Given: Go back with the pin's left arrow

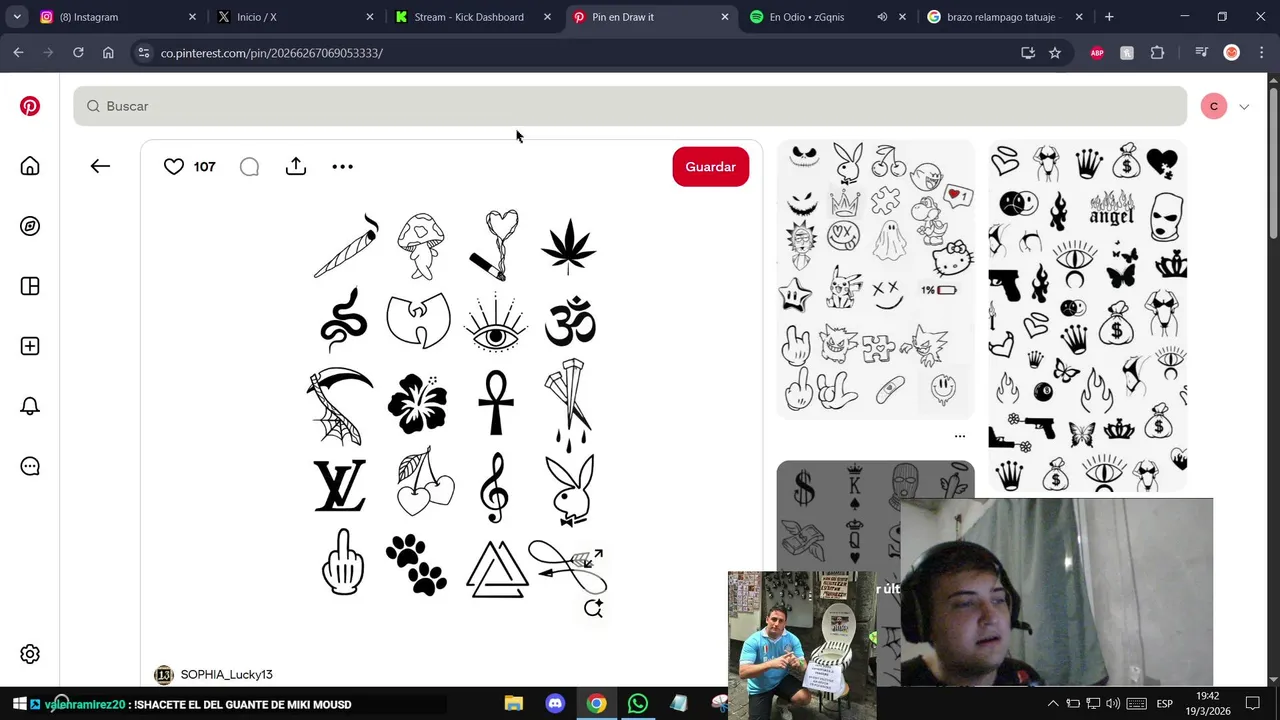Looking at the screenshot, I should [100, 166].
